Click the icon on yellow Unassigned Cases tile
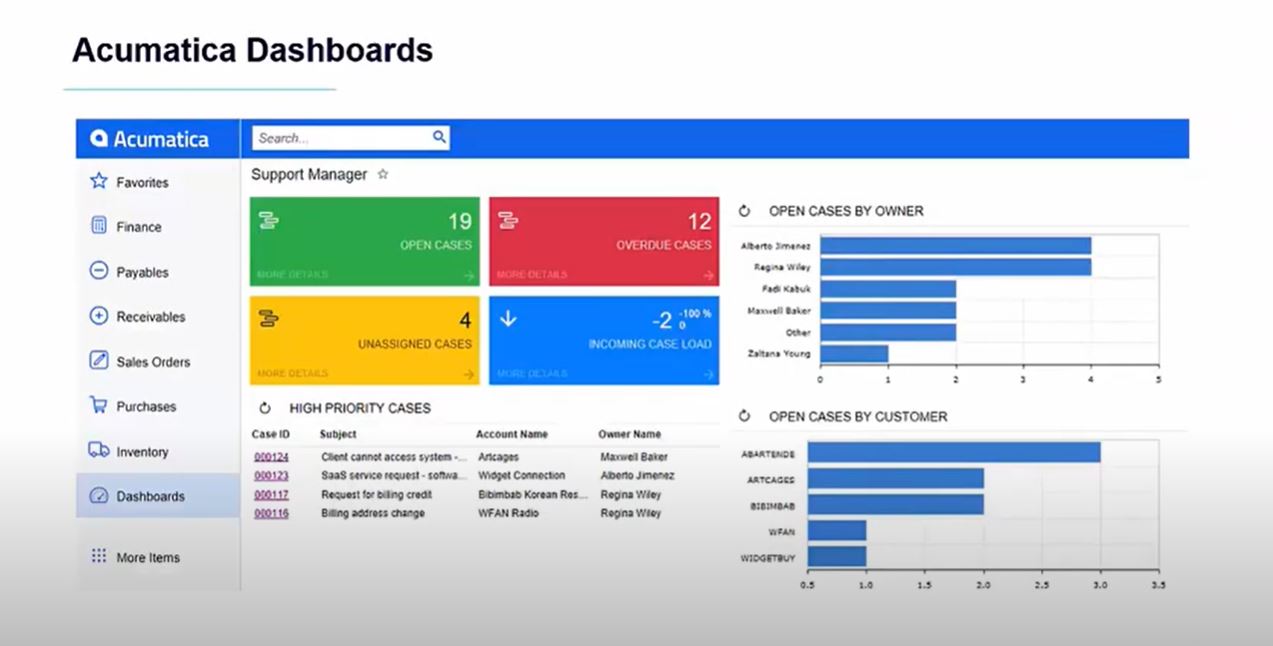The width and height of the screenshot is (1273, 646). [267, 319]
